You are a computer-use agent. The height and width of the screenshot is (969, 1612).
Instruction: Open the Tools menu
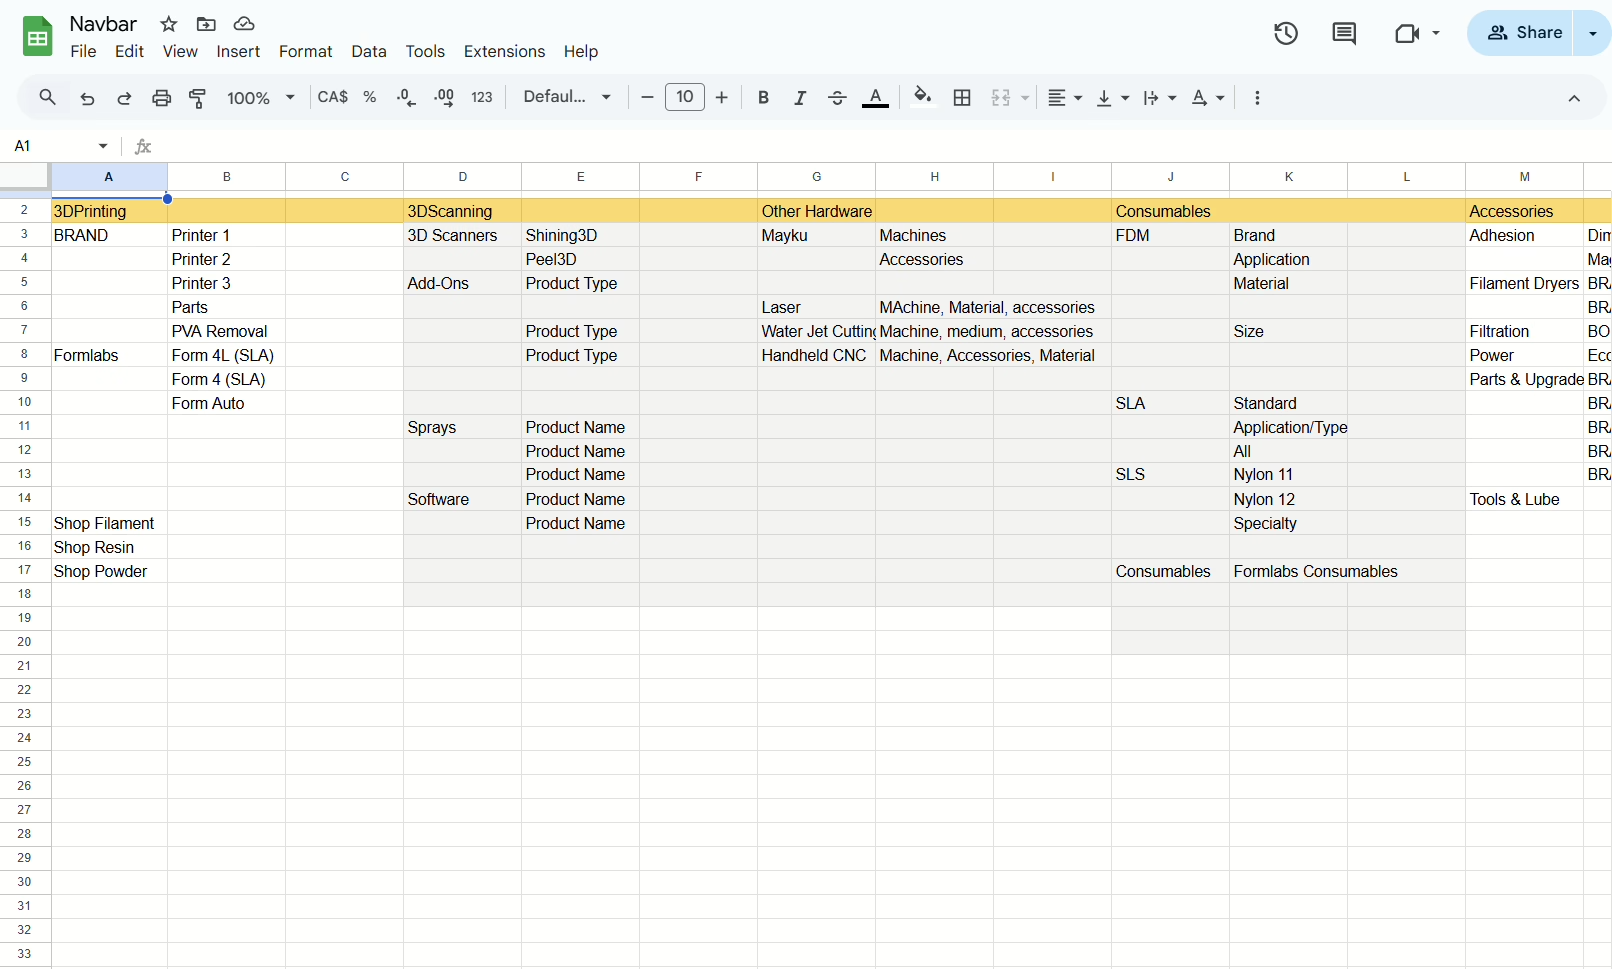click(425, 51)
